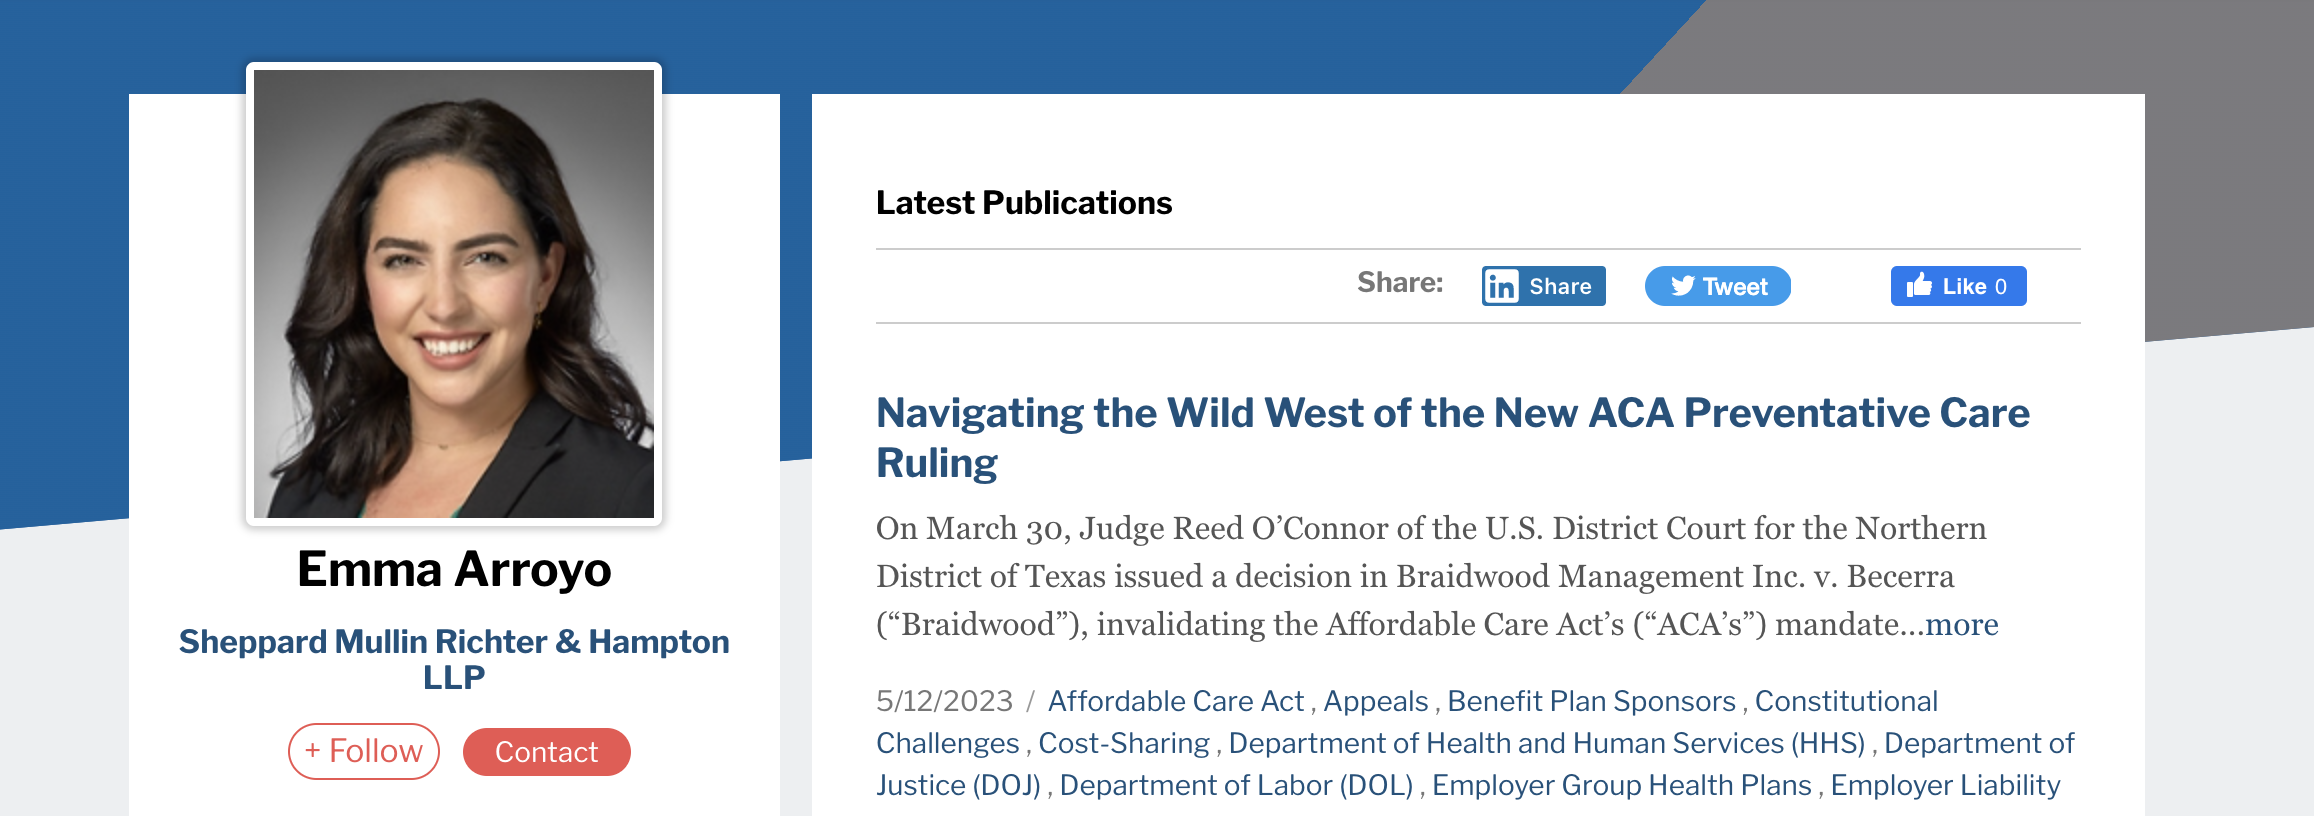Select the Benefit Plan Sponsors tag

pyautogui.click(x=1591, y=701)
